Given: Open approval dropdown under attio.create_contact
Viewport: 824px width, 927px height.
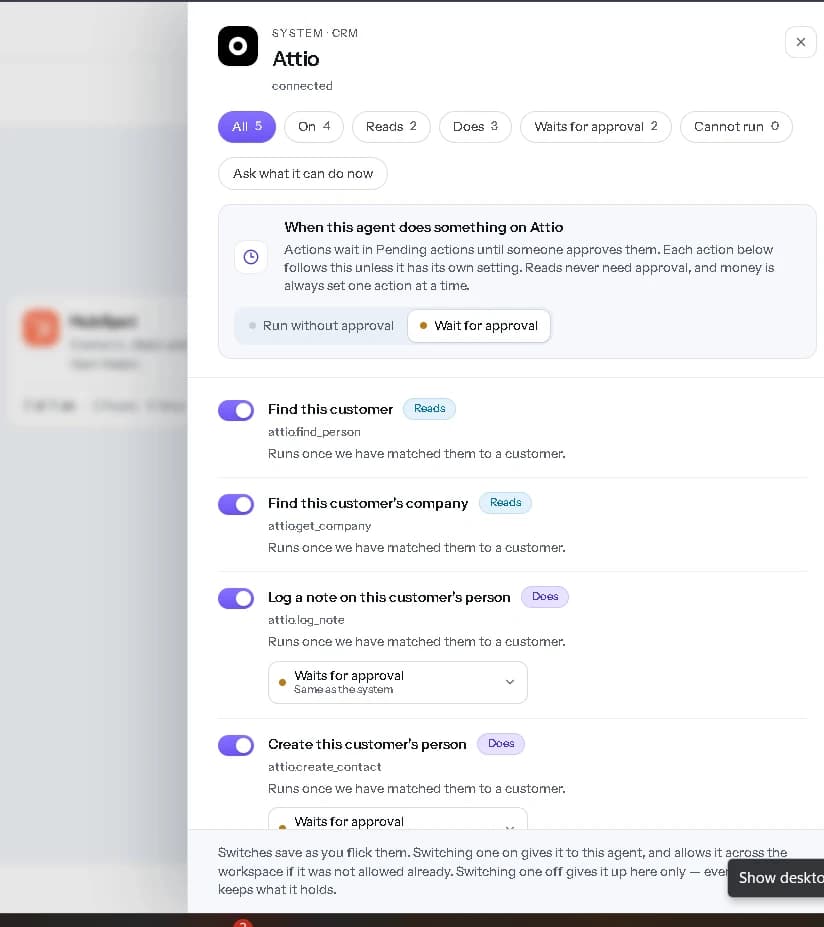Looking at the screenshot, I should click(398, 819).
